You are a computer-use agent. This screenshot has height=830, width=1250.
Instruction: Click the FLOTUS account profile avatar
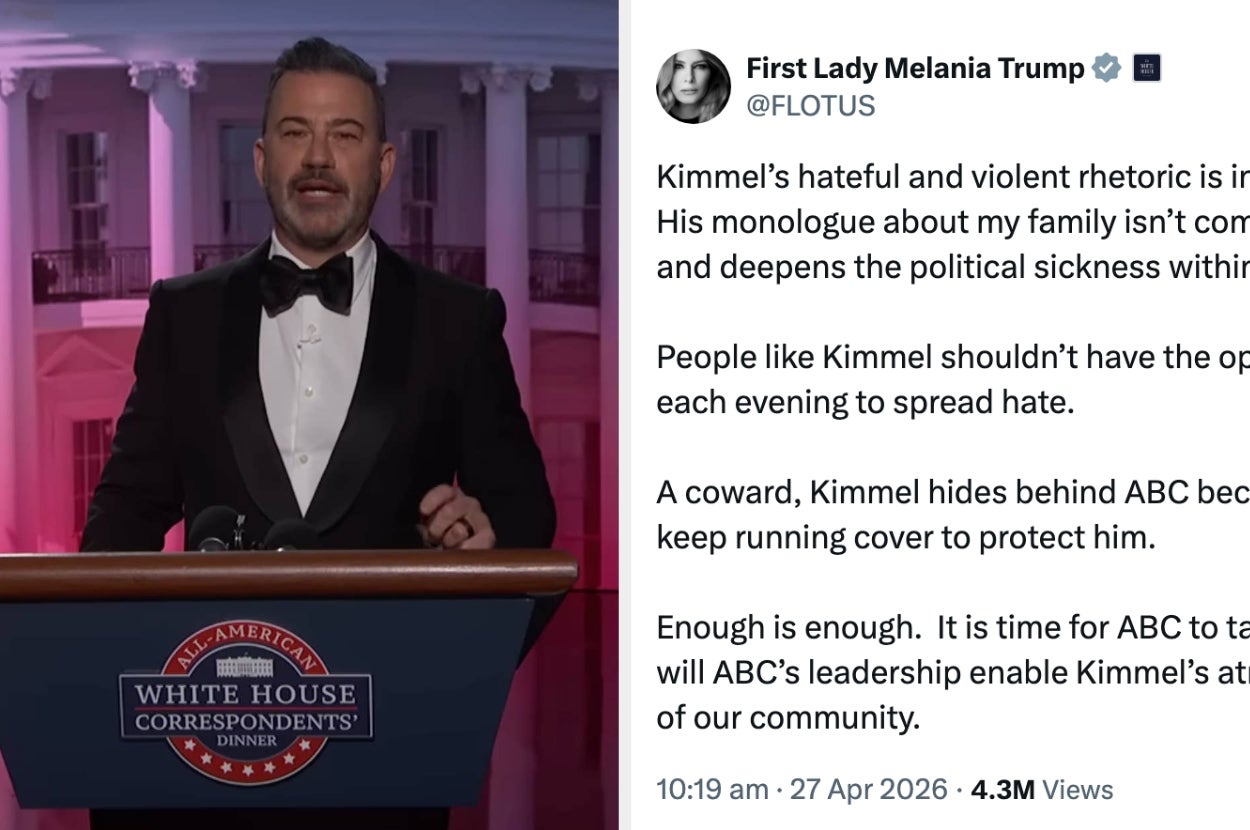693,86
